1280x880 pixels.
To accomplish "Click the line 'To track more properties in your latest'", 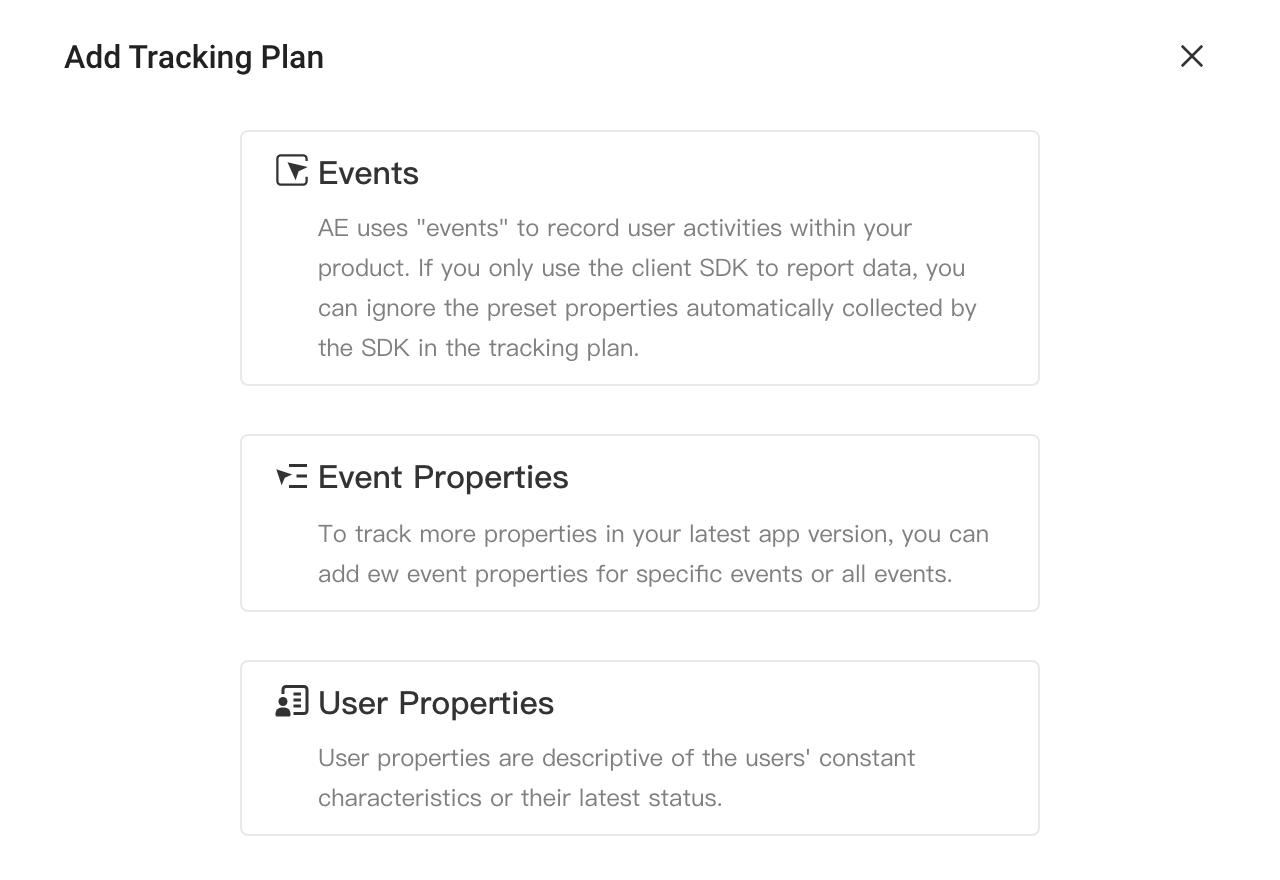I will point(653,534).
